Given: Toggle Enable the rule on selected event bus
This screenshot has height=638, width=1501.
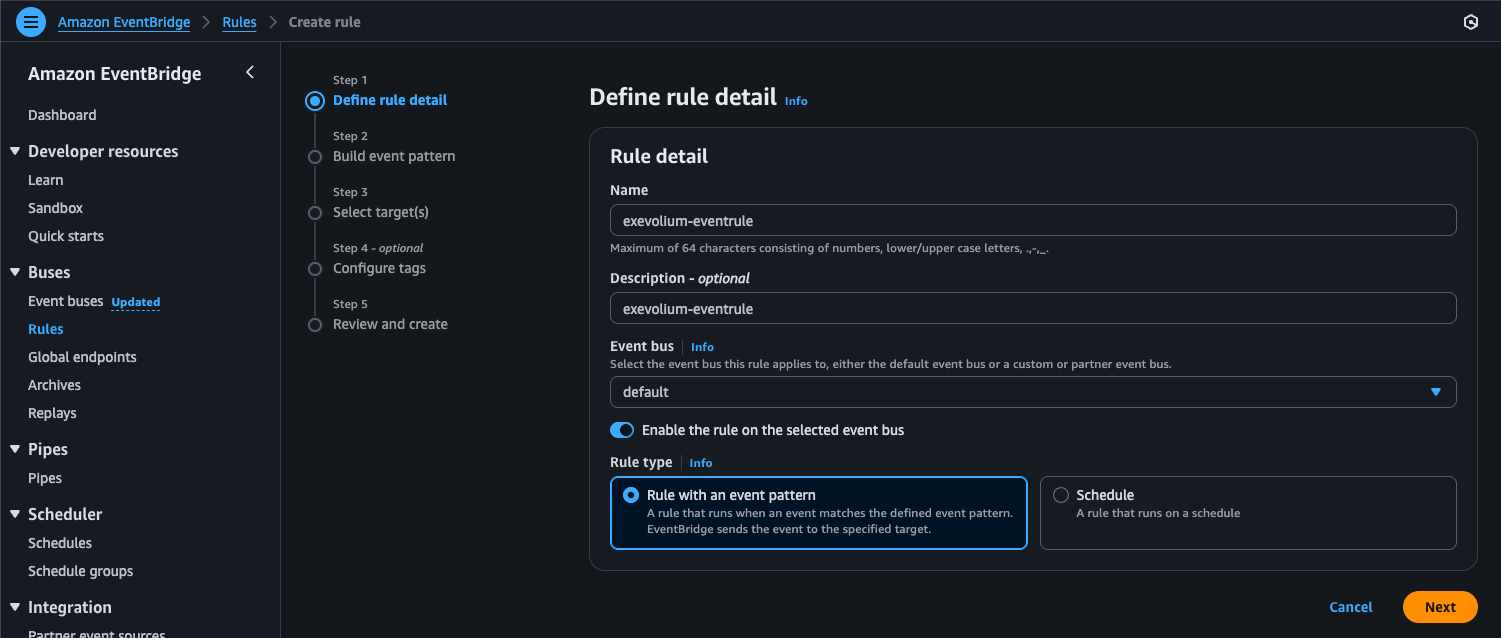Looking at the screenshot, I should pos(622,430).
